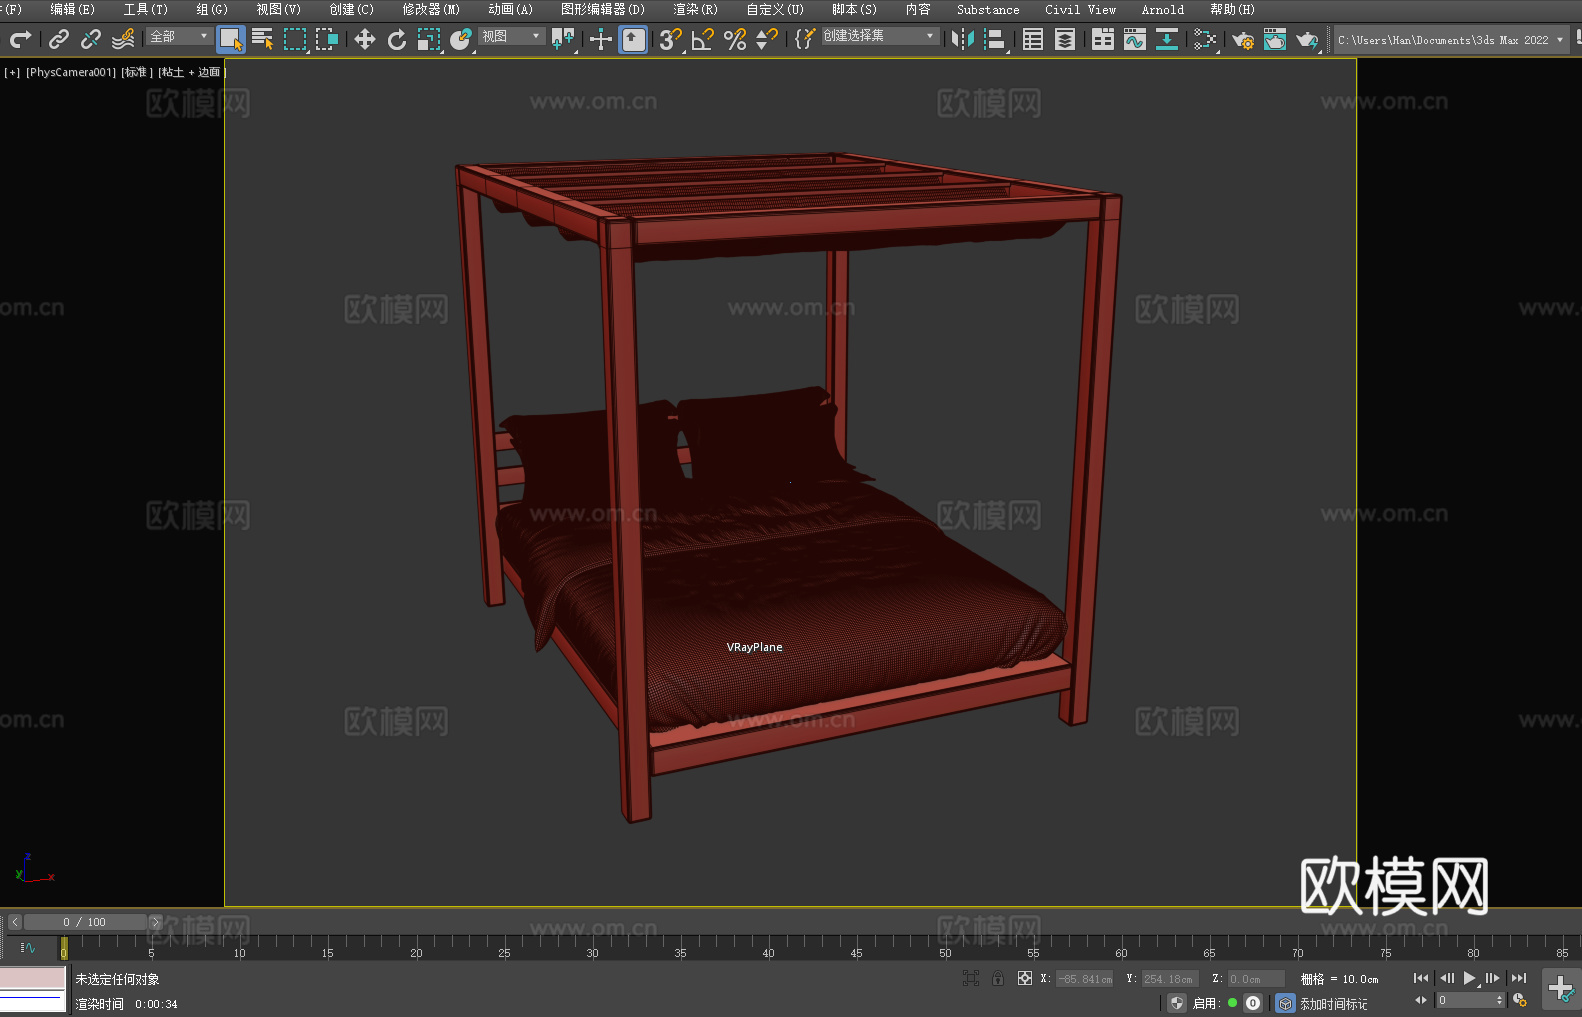1582x1017 pixels.
Task: Open the 视图 reference coordinate dropdown
Action: pyautogui.click(x=511, y=36)
